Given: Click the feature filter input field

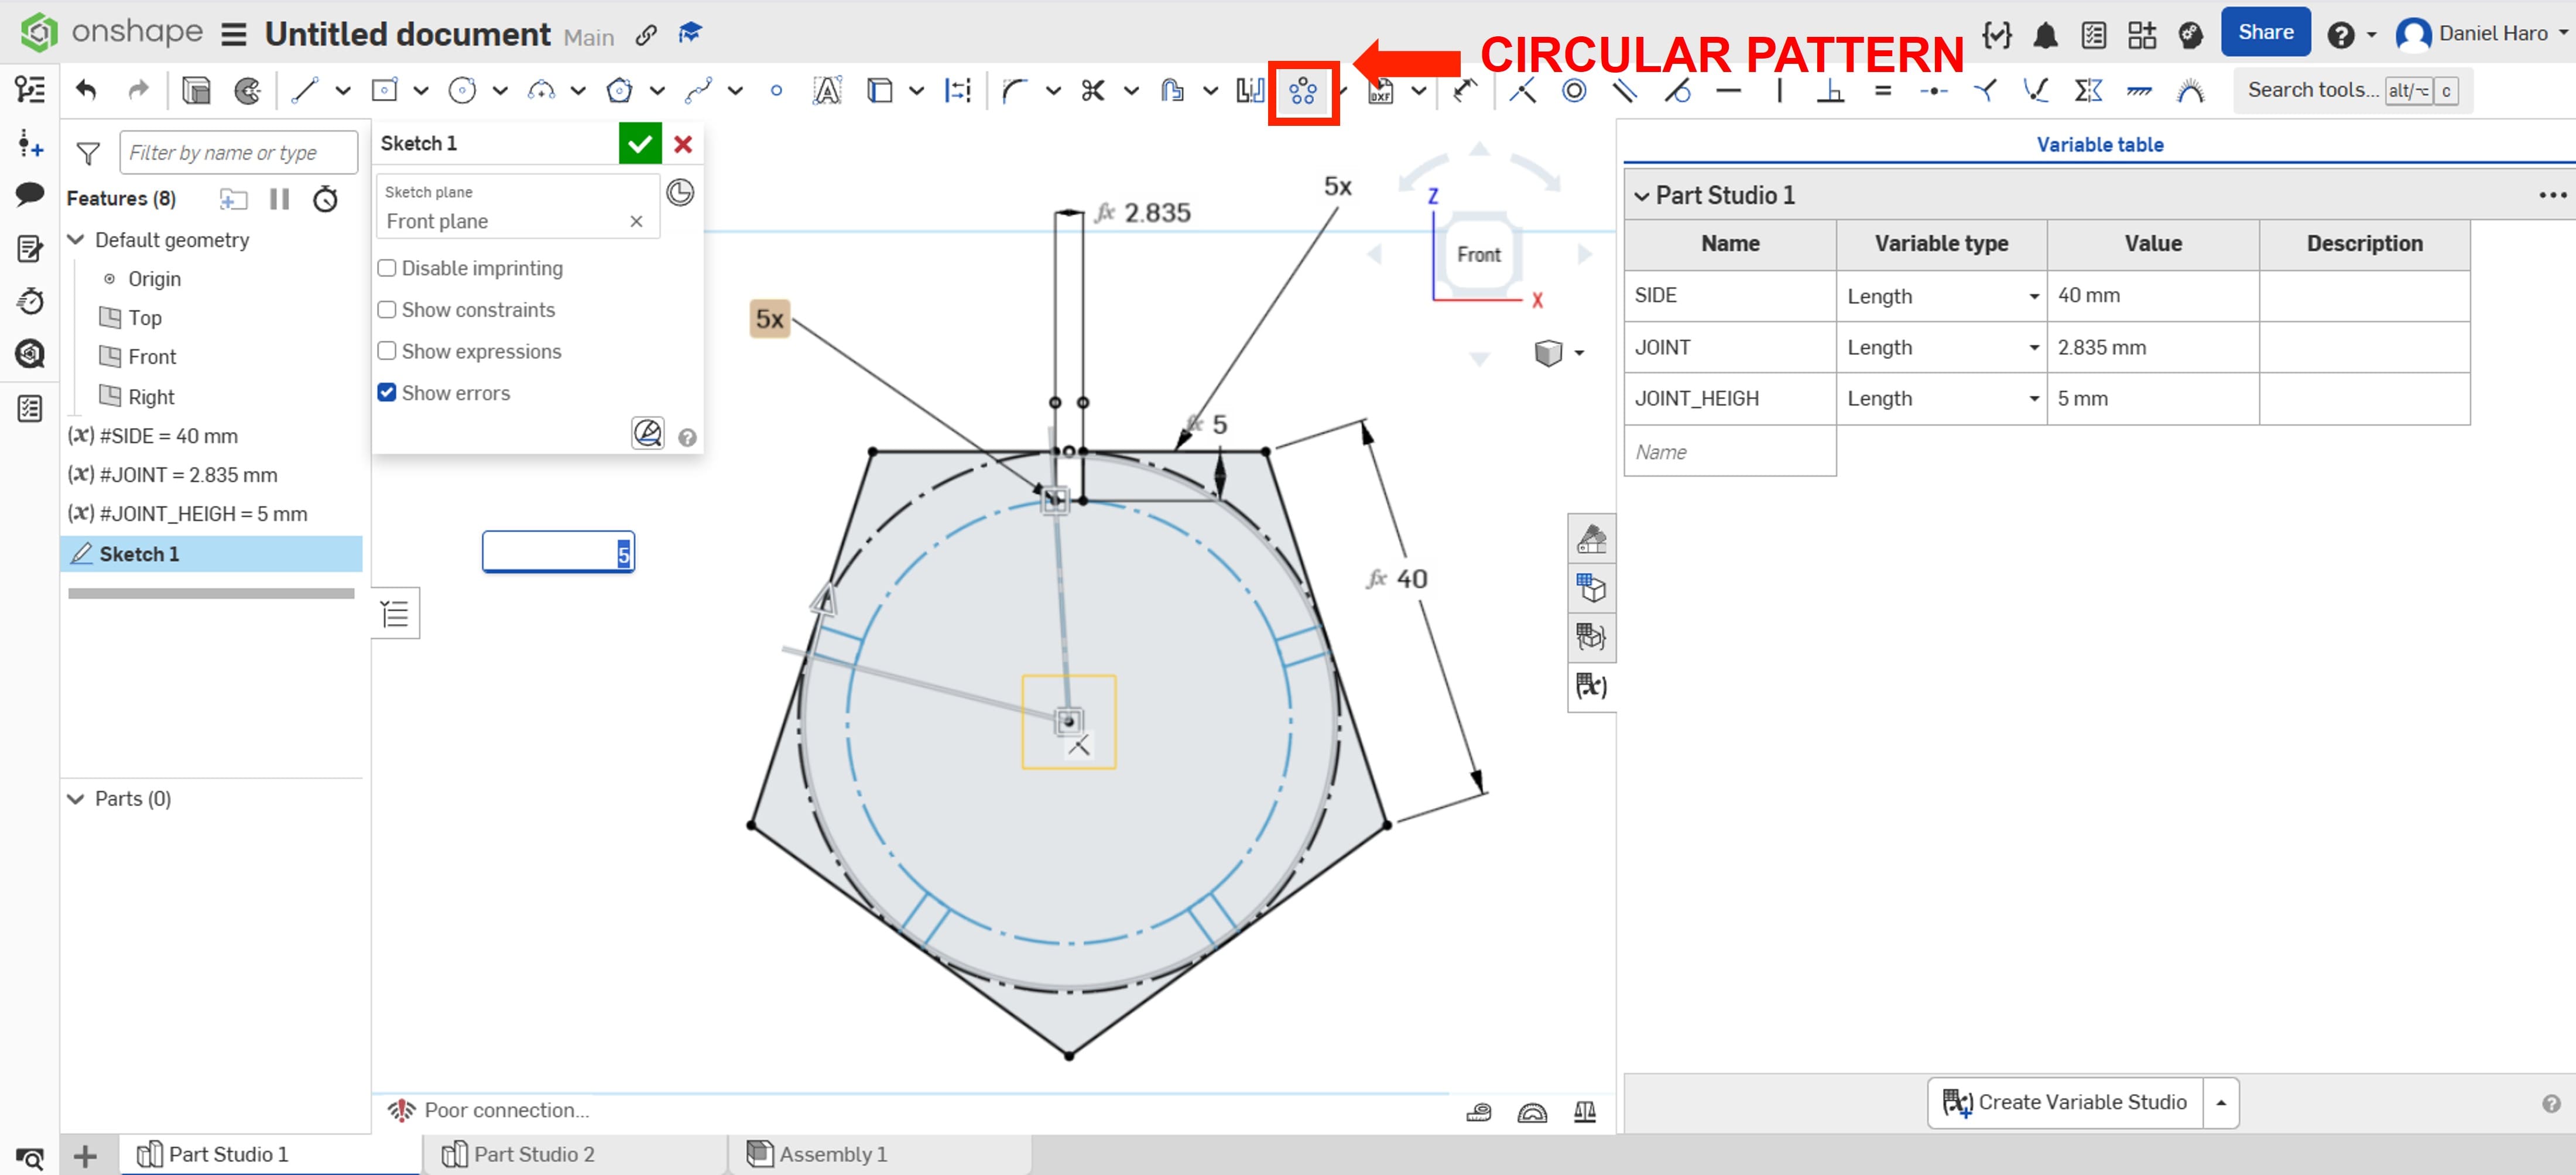Looking at the screenshot, I should pos(238,153).
